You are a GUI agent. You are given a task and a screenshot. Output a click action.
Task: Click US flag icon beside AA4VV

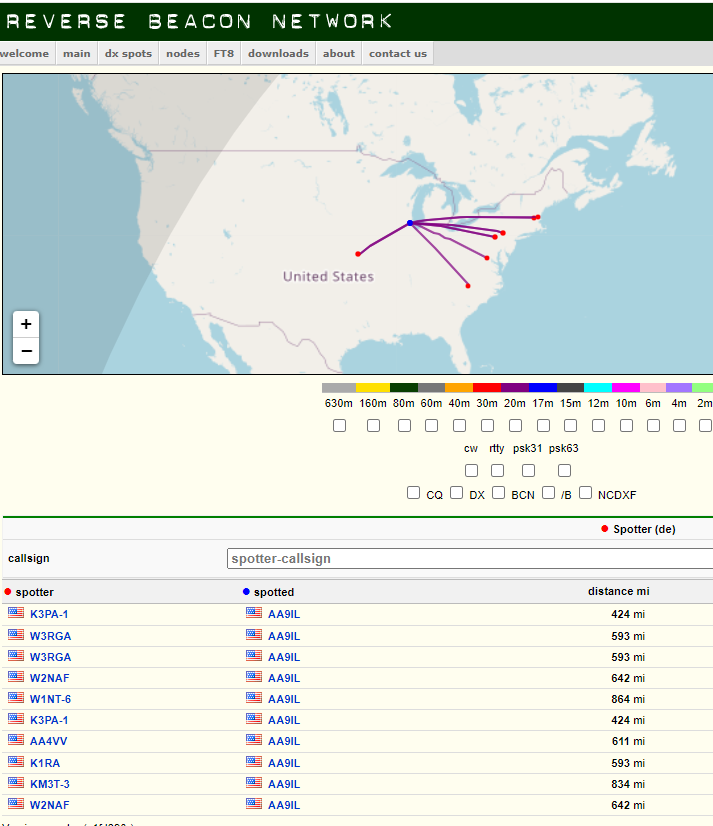(16, 740)
